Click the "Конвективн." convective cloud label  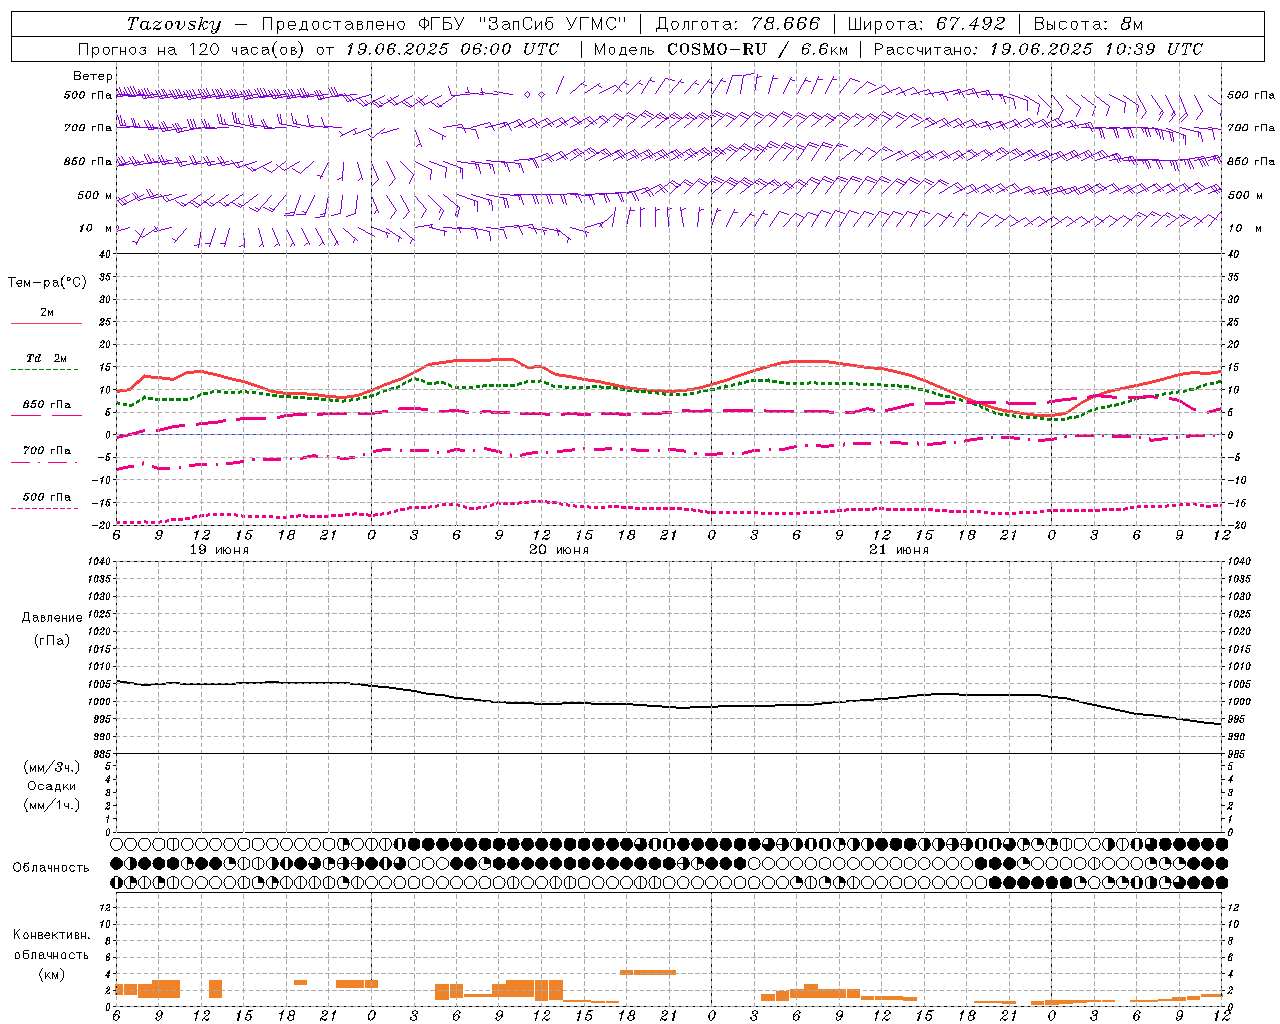[x=52, y=935]
